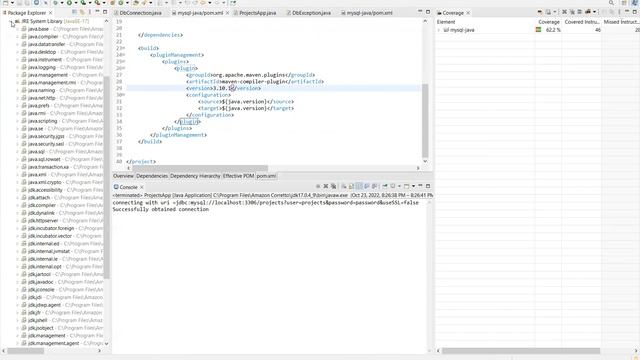The width and height of the screenshot is (640, 360).
Task: Switch to the Overview tab of POM editor
Action: click(x=123, y=176)
